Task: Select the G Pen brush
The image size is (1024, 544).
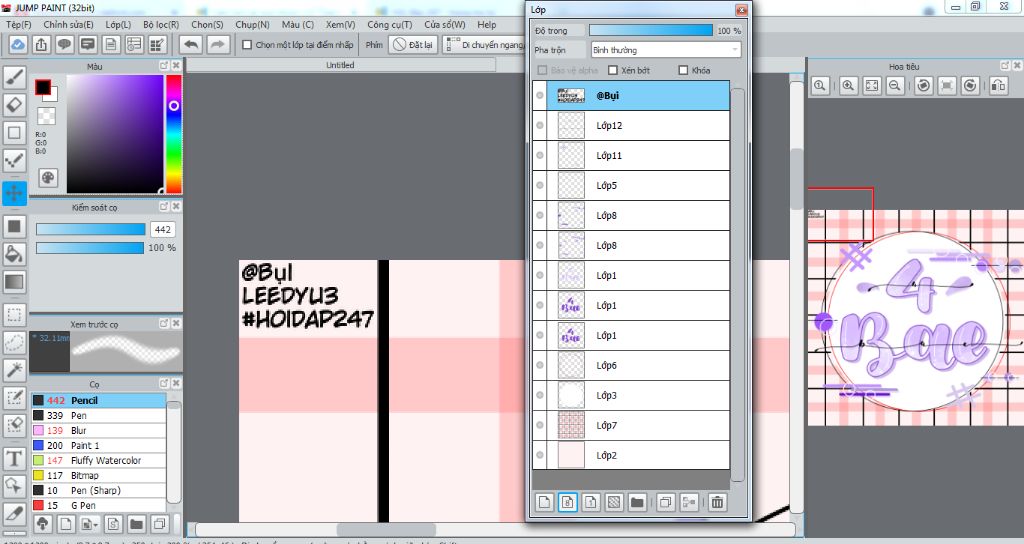Action: point(99,505)
